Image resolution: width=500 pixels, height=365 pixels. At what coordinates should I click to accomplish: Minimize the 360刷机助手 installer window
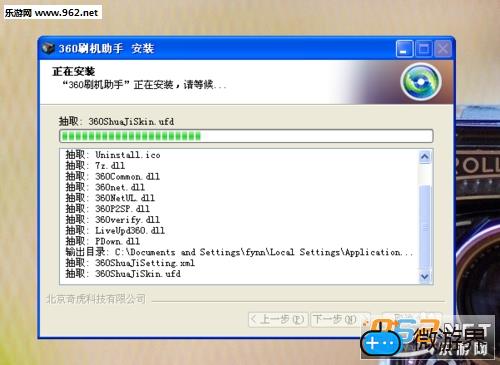pyautogui.click(x=404, y=49)
